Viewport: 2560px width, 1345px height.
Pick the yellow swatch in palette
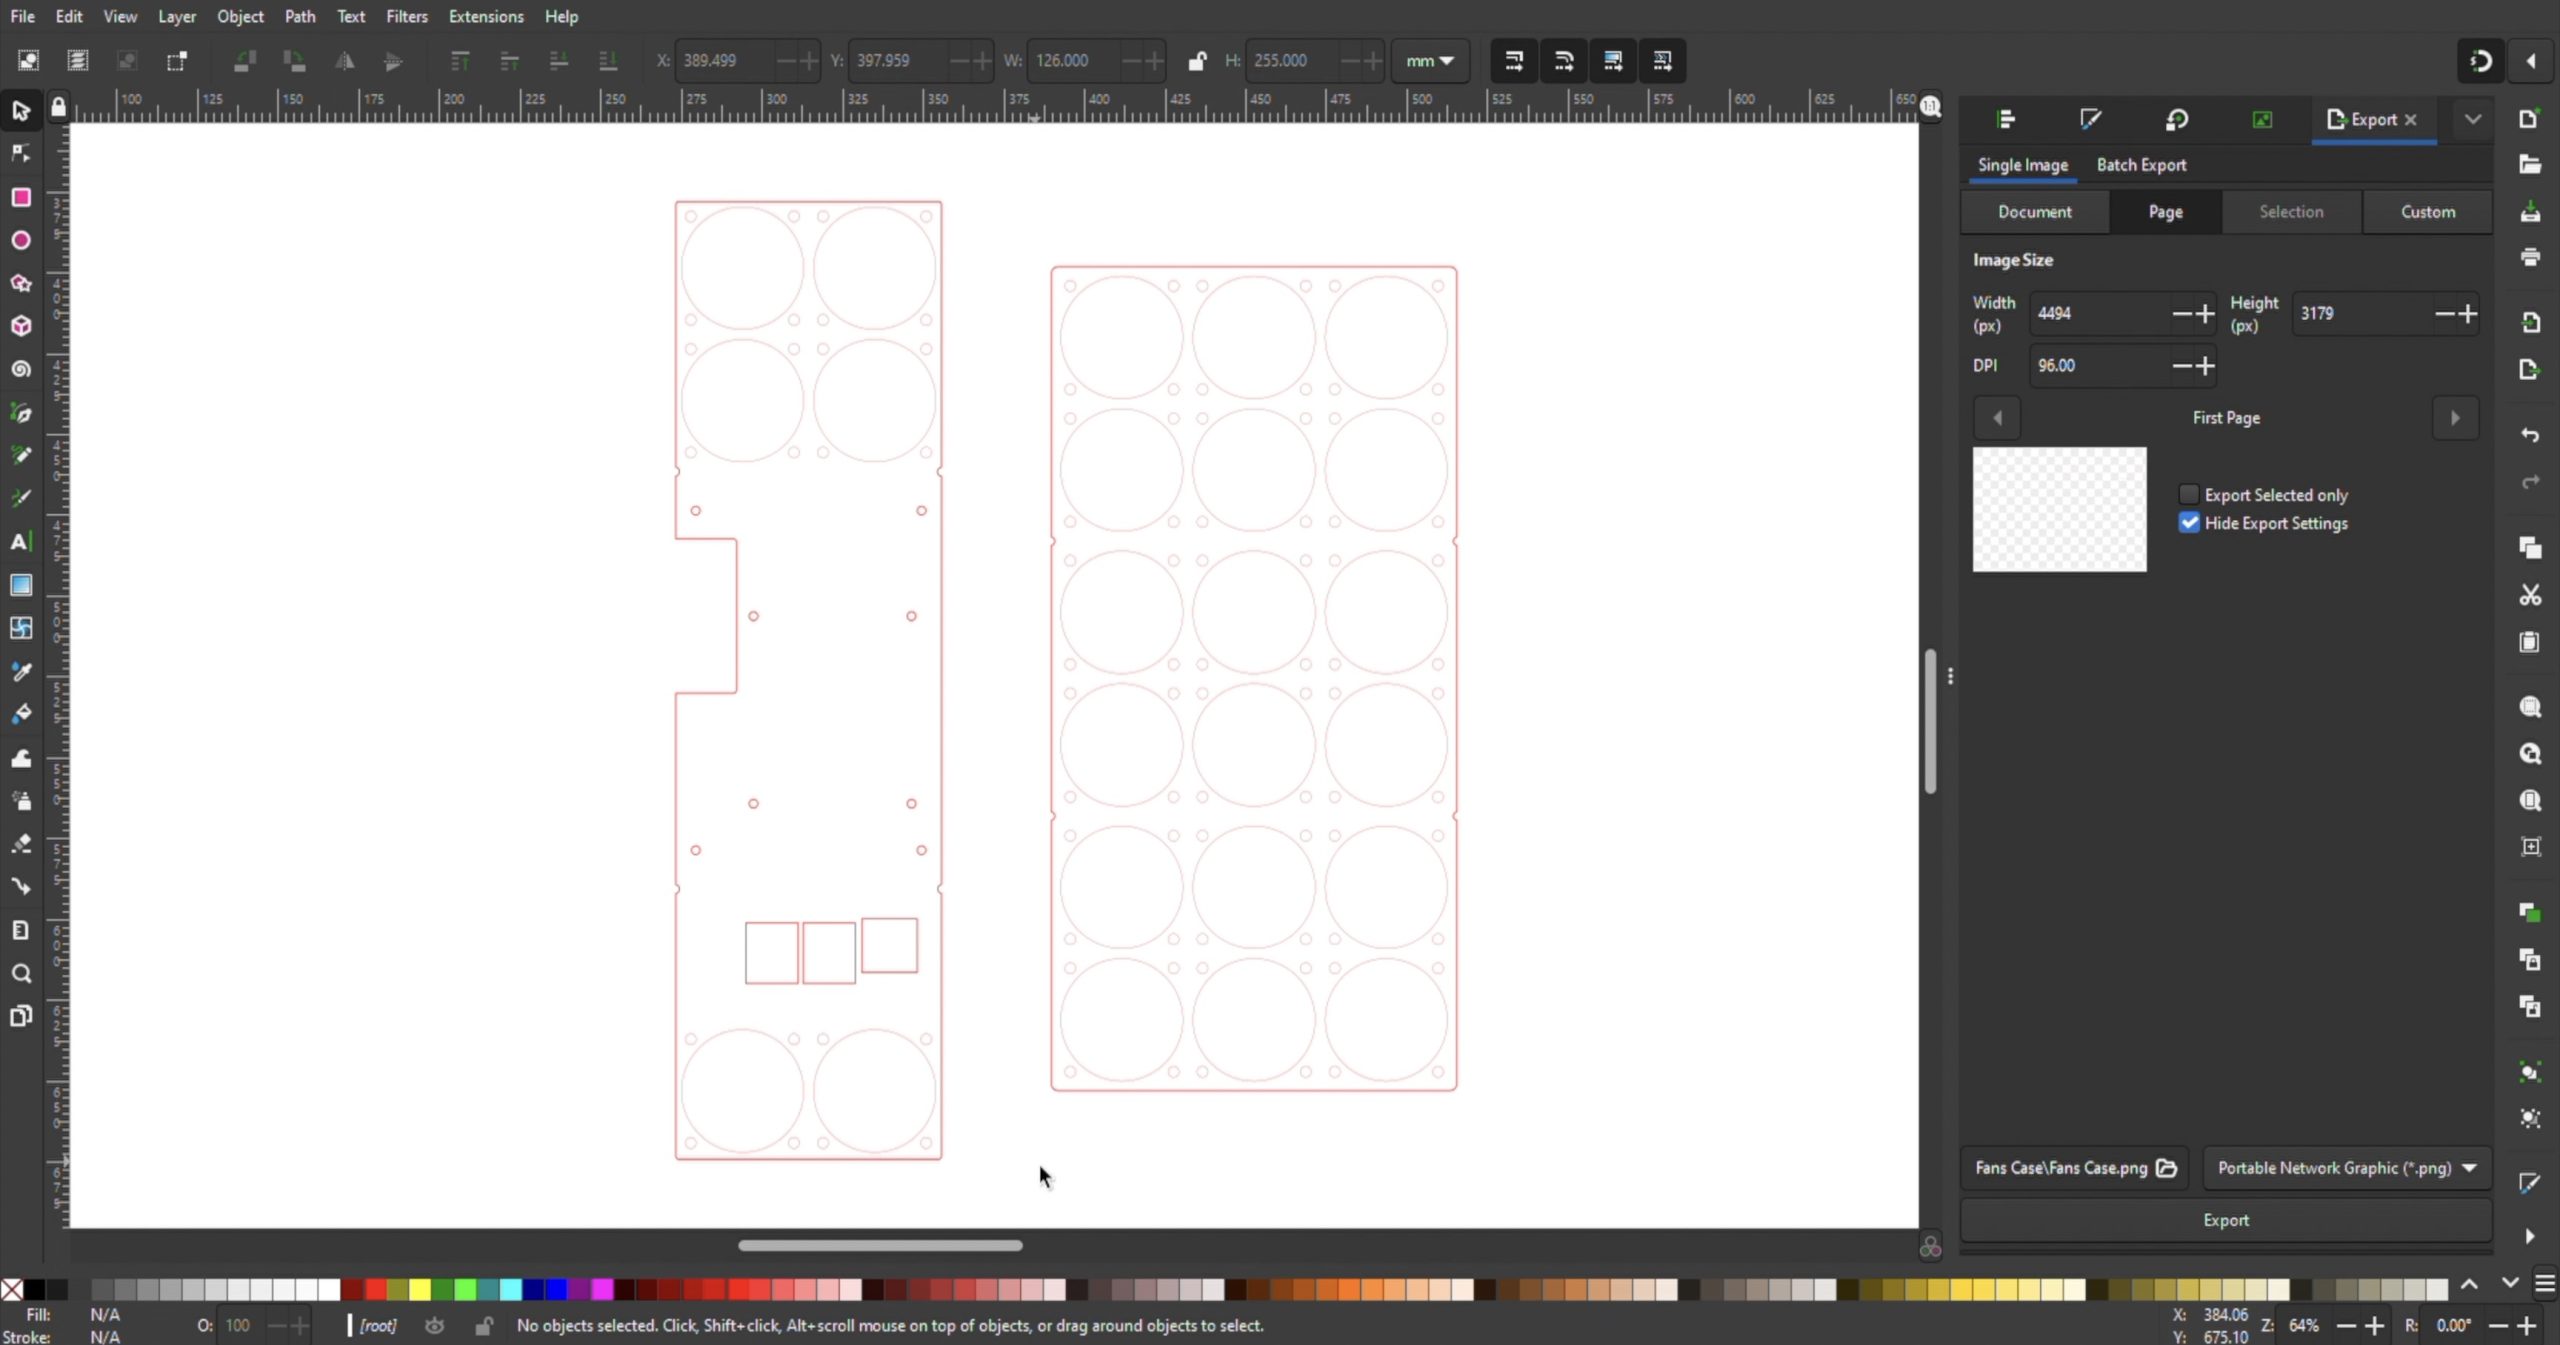420,1290
